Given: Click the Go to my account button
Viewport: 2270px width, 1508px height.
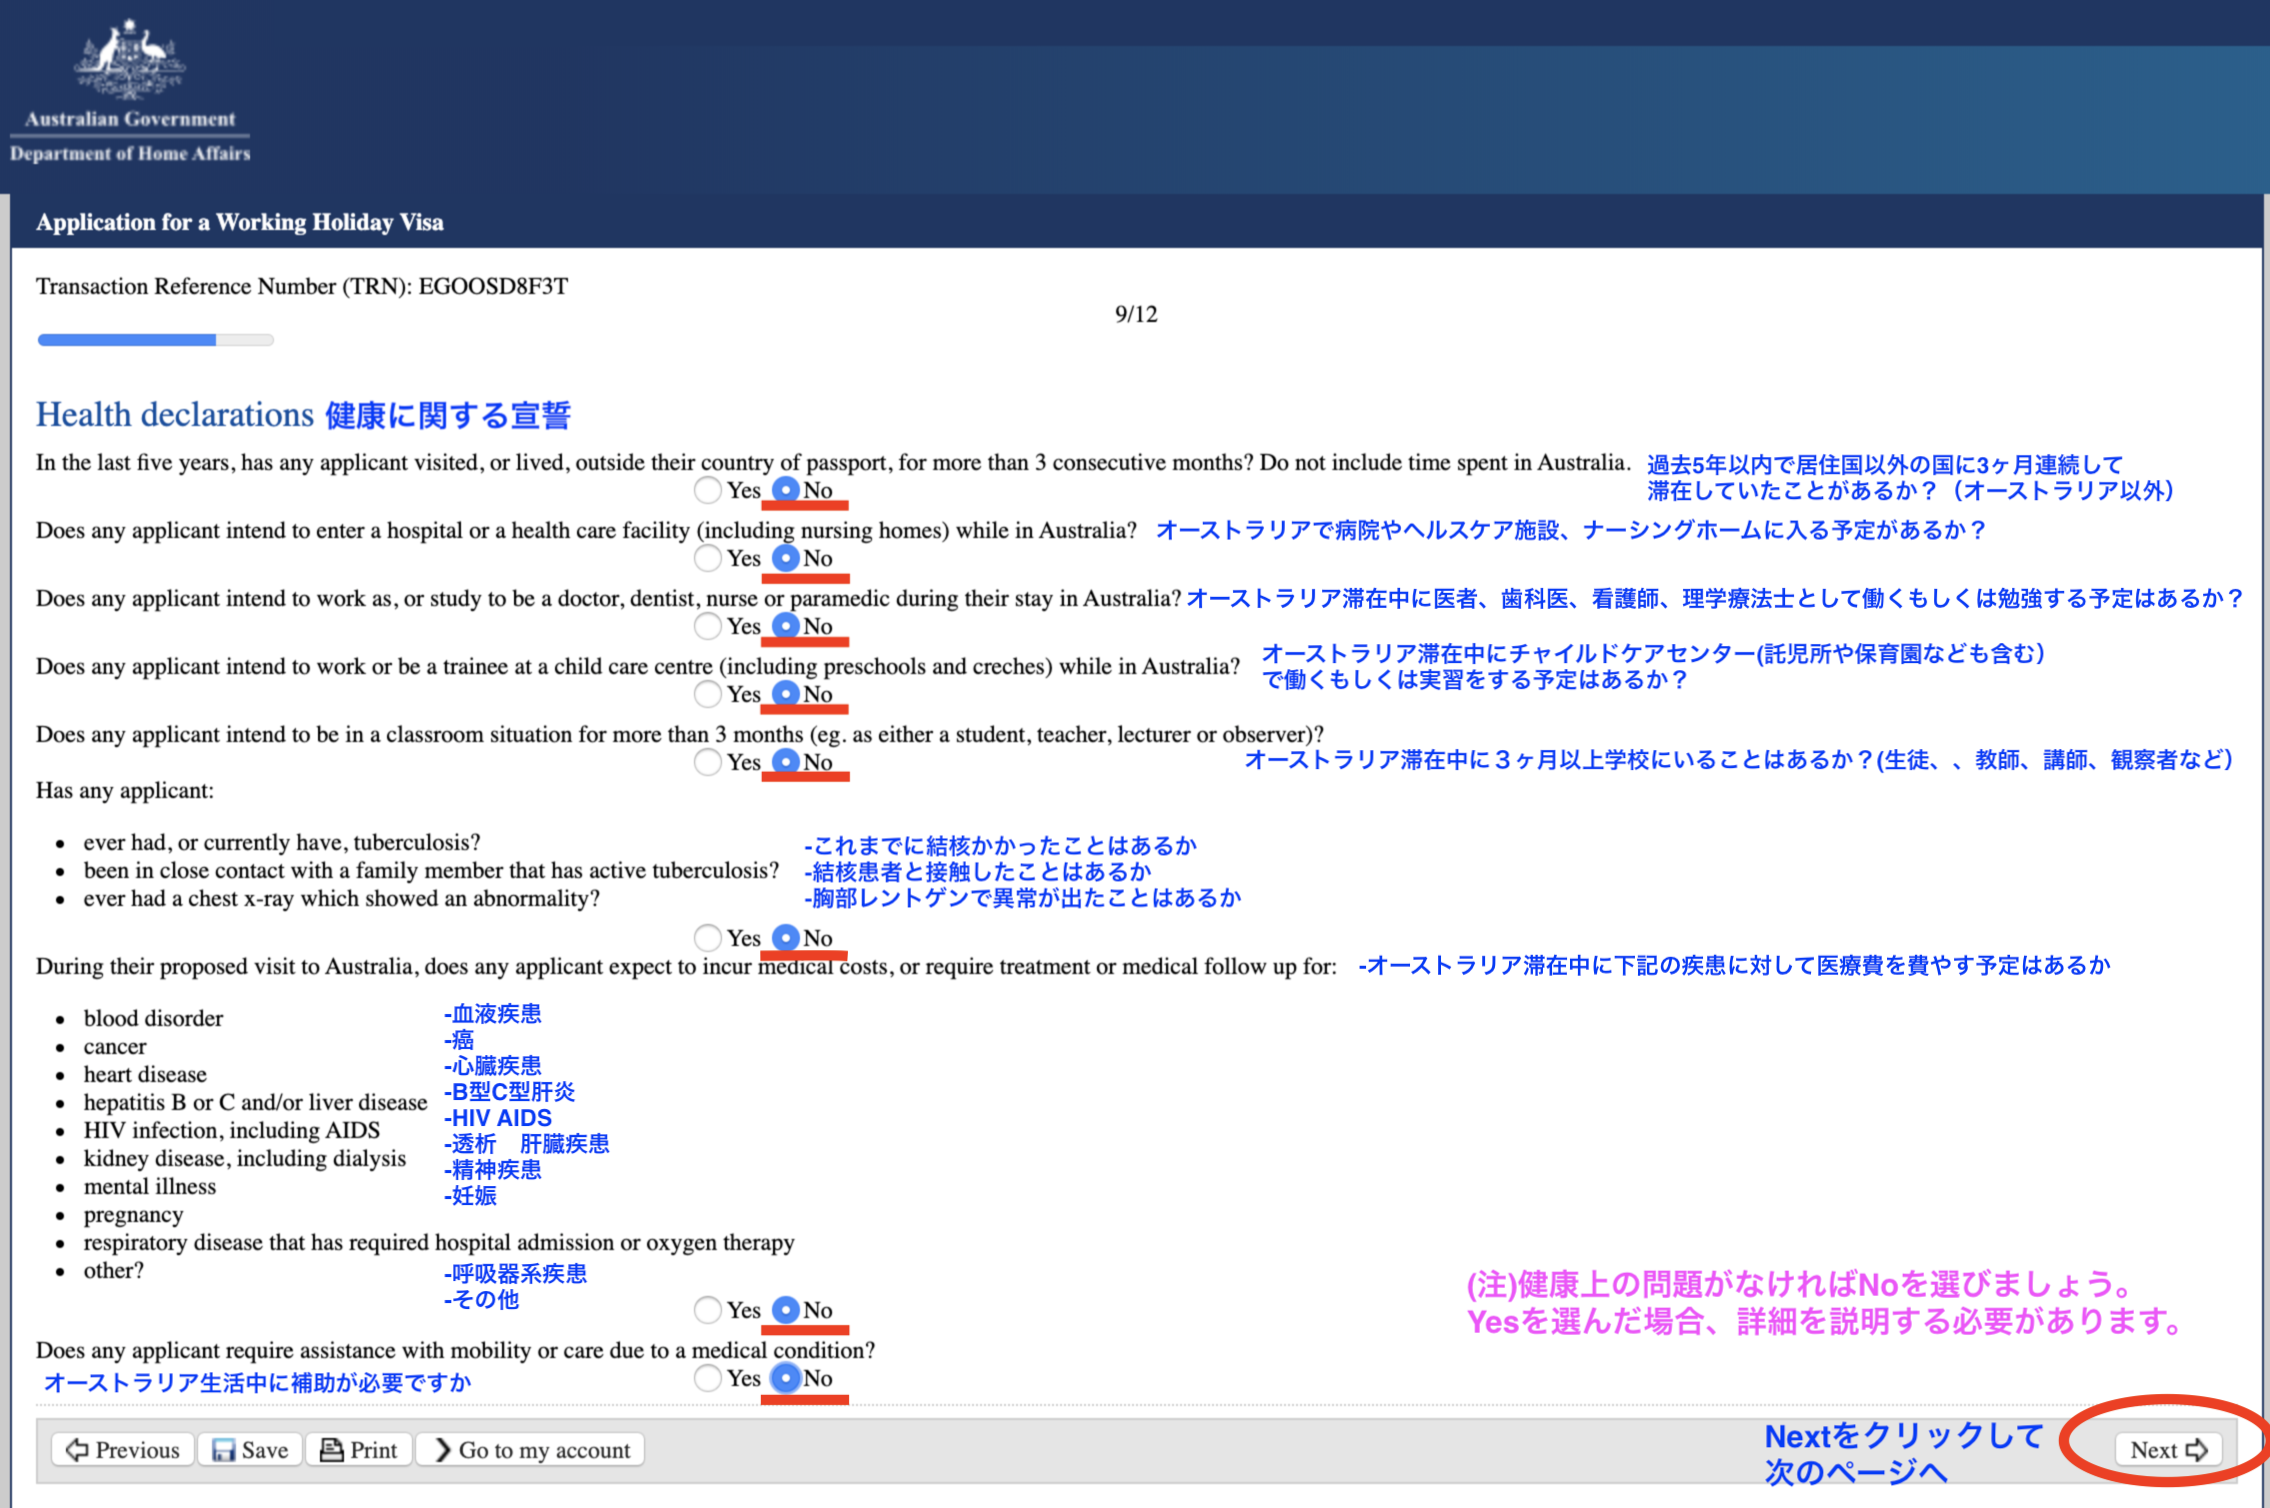Looking at the screenshot, I should tap(531, 1450).
